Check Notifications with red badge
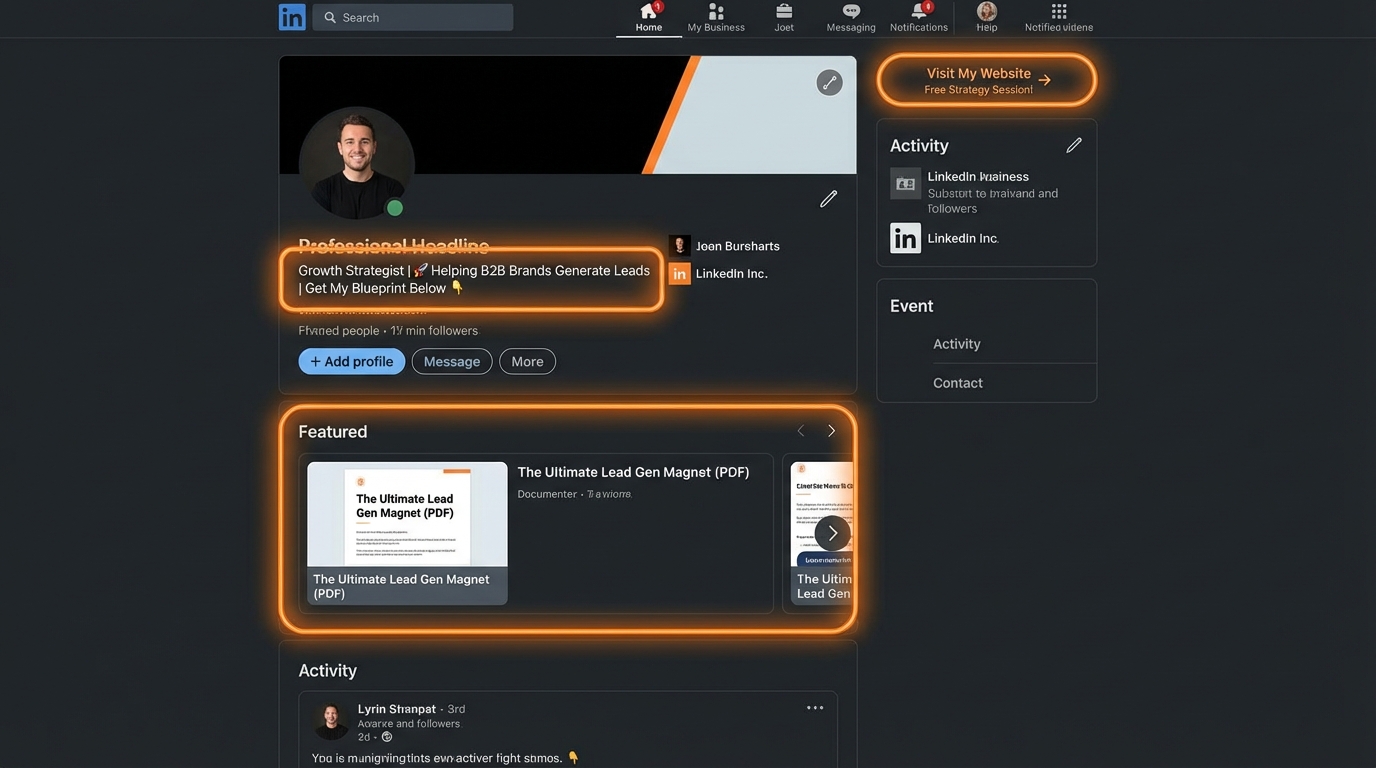This screenshot has height=768, width=1376. (x=918, y=15)
